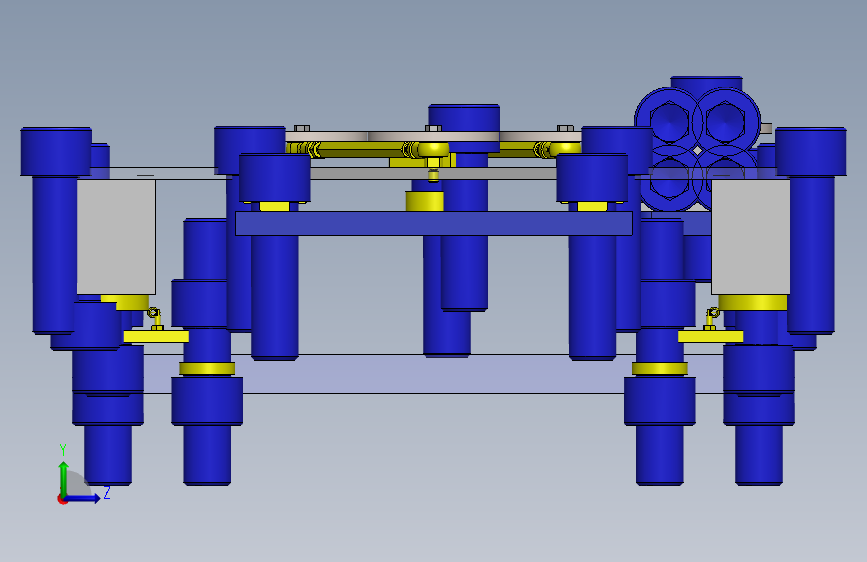
Task: Select the long horizontal blue bar in the center
Action: click(x=434, y=223)
